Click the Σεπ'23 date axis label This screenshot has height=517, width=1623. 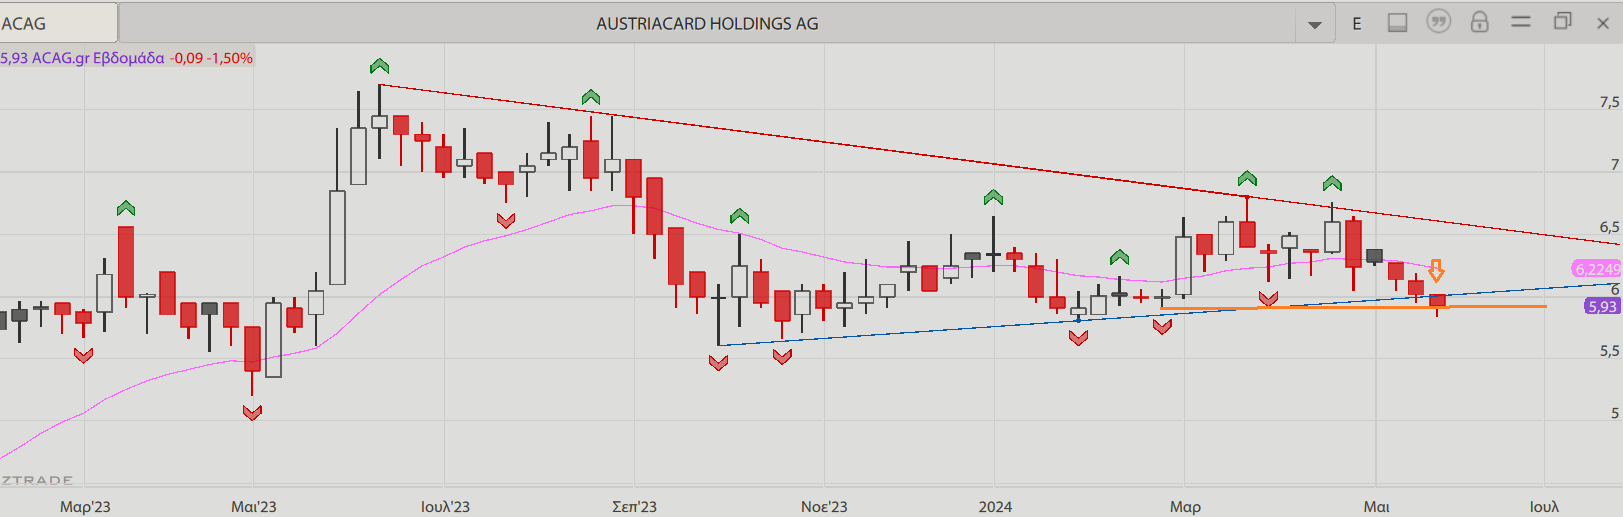(634, 507)
